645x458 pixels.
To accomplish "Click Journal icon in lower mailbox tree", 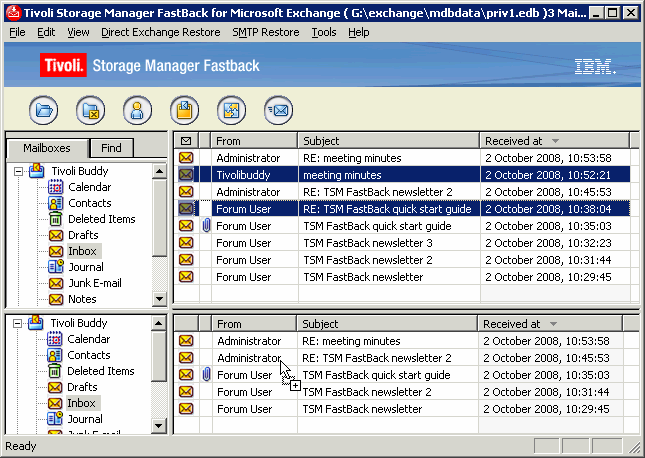I will coord(55,419).
